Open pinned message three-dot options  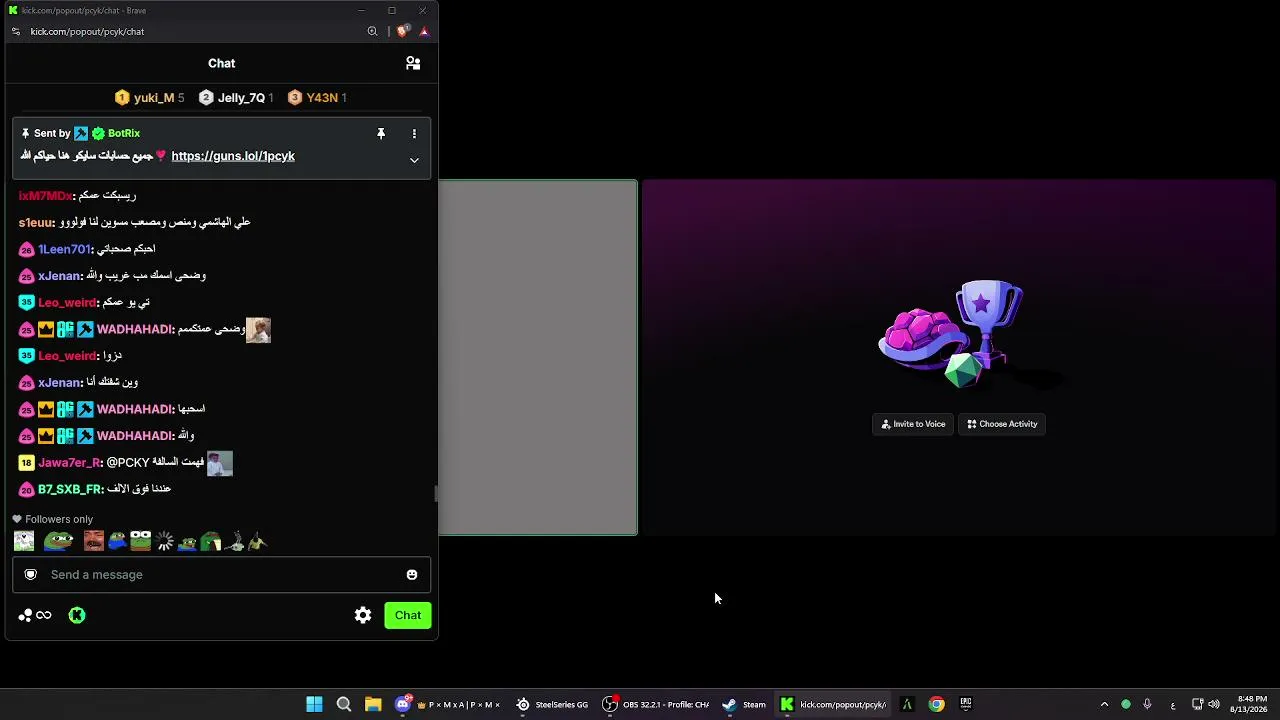[x=414, y=133]
